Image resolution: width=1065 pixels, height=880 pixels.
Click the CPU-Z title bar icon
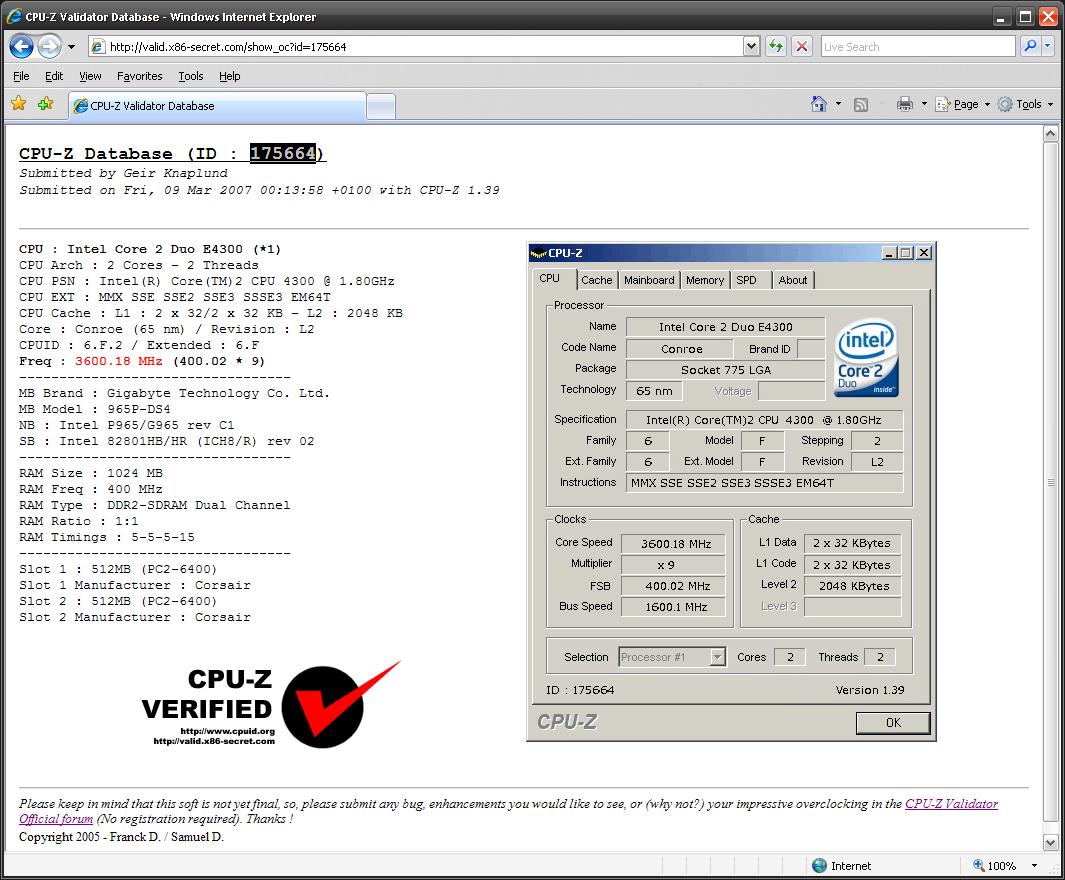(x=539, y=253)
